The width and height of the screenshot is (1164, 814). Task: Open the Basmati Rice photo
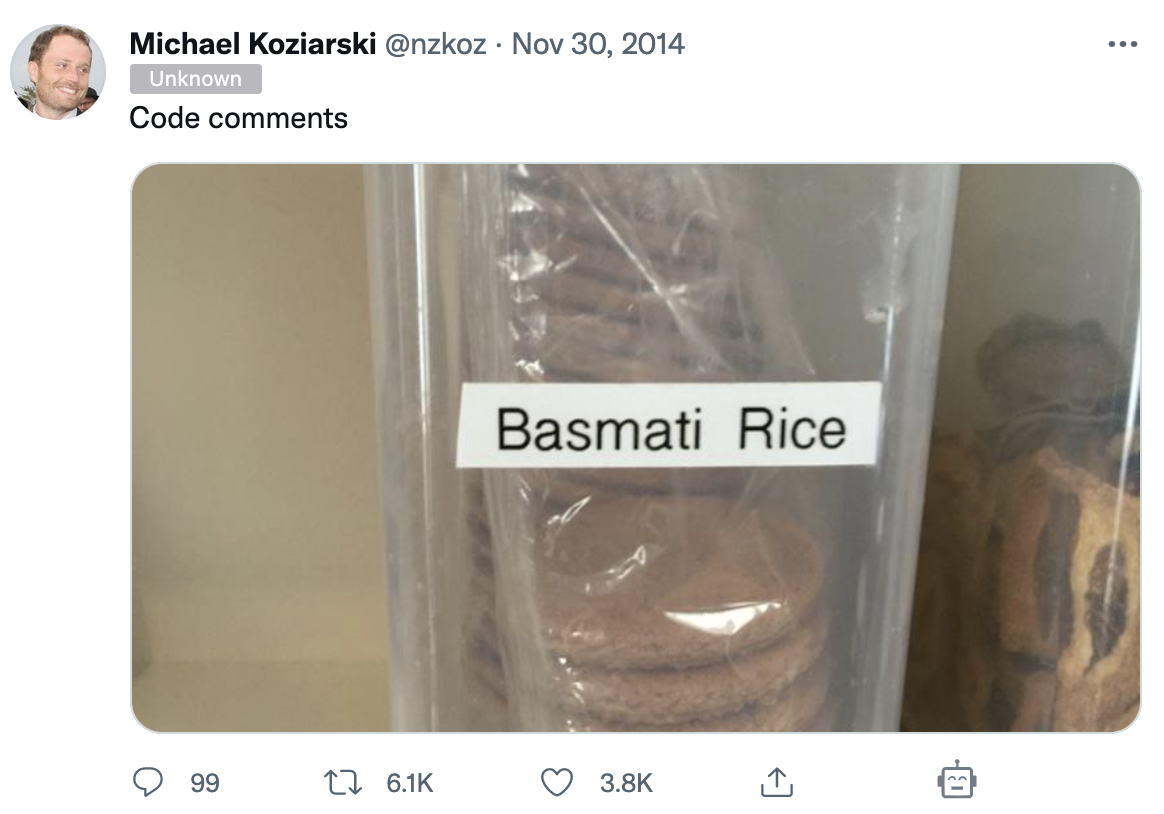(635, 447)
